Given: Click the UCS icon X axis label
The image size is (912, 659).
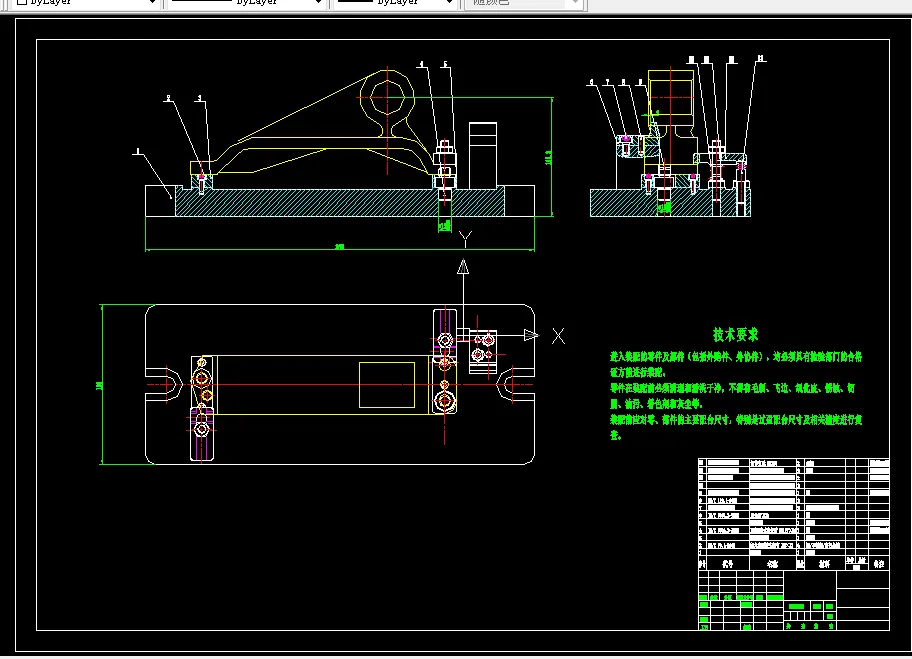Looking at the screenshot, I should [x=558, y=336].
